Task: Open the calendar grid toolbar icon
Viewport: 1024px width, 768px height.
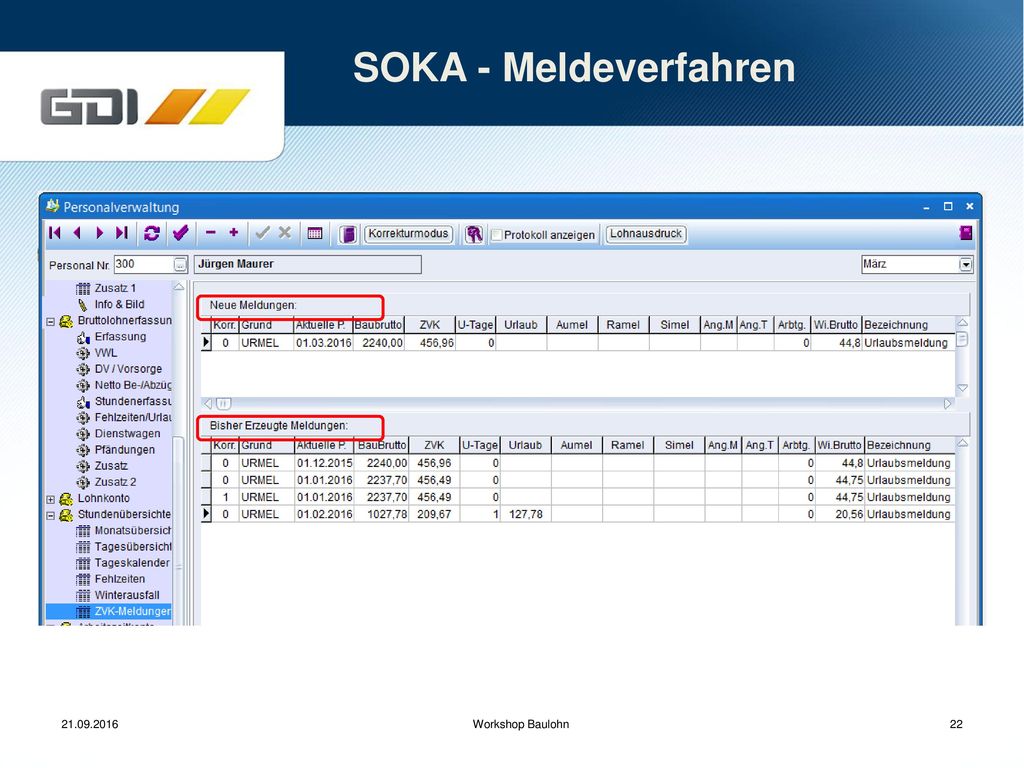Action: tap(315, 233)
